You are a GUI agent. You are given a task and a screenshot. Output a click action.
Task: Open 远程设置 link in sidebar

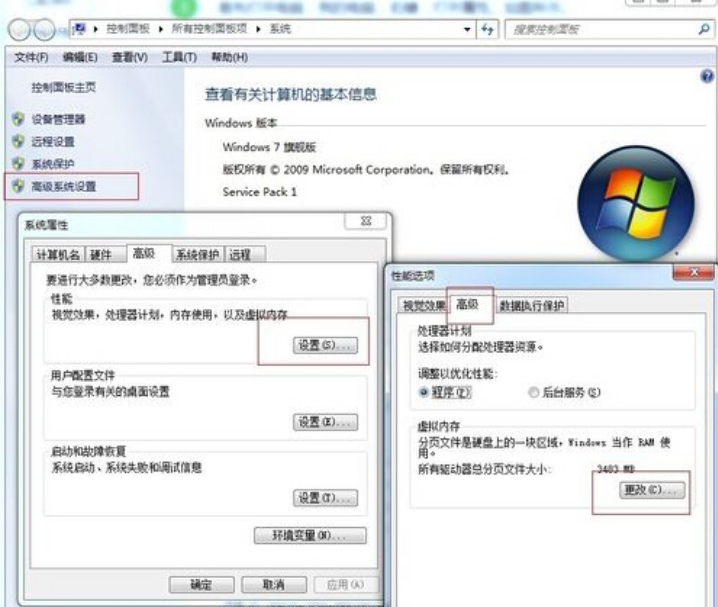(x=53, y=141)
